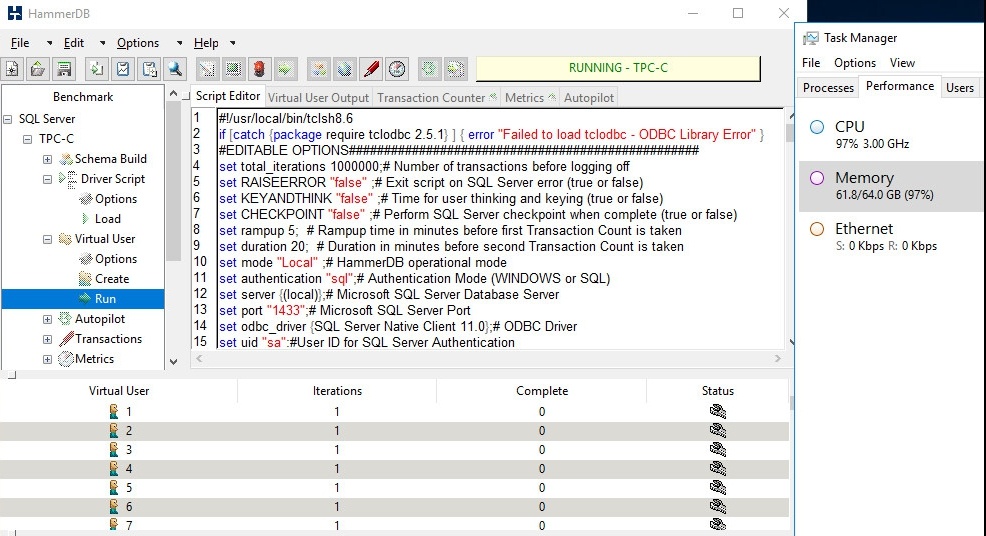Click the globe Mode toolbar icon
This screenshot has width=986, height=536.
coord(345,69)
